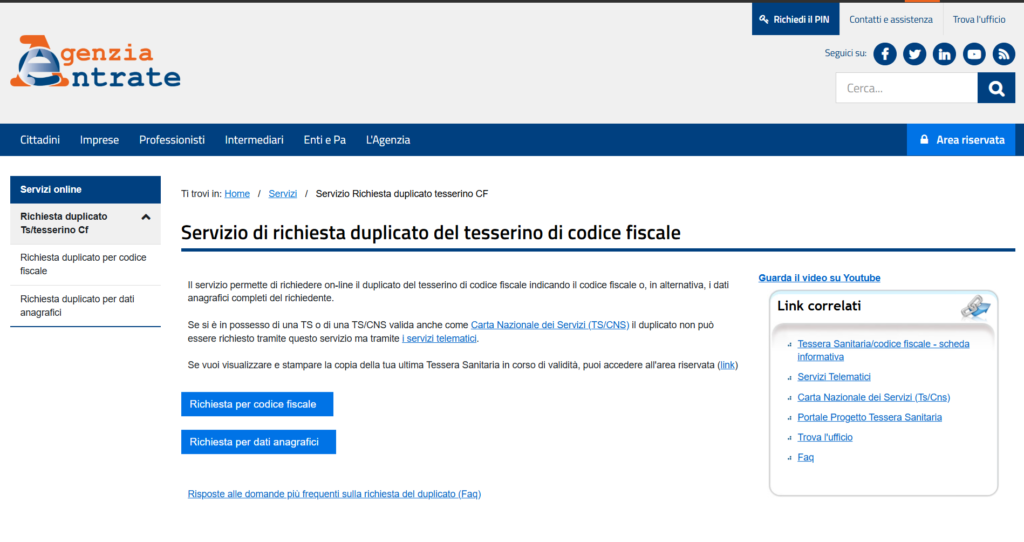Open the RSS feed icon
1024x542 pixels.
click(x=1004, y=54)
